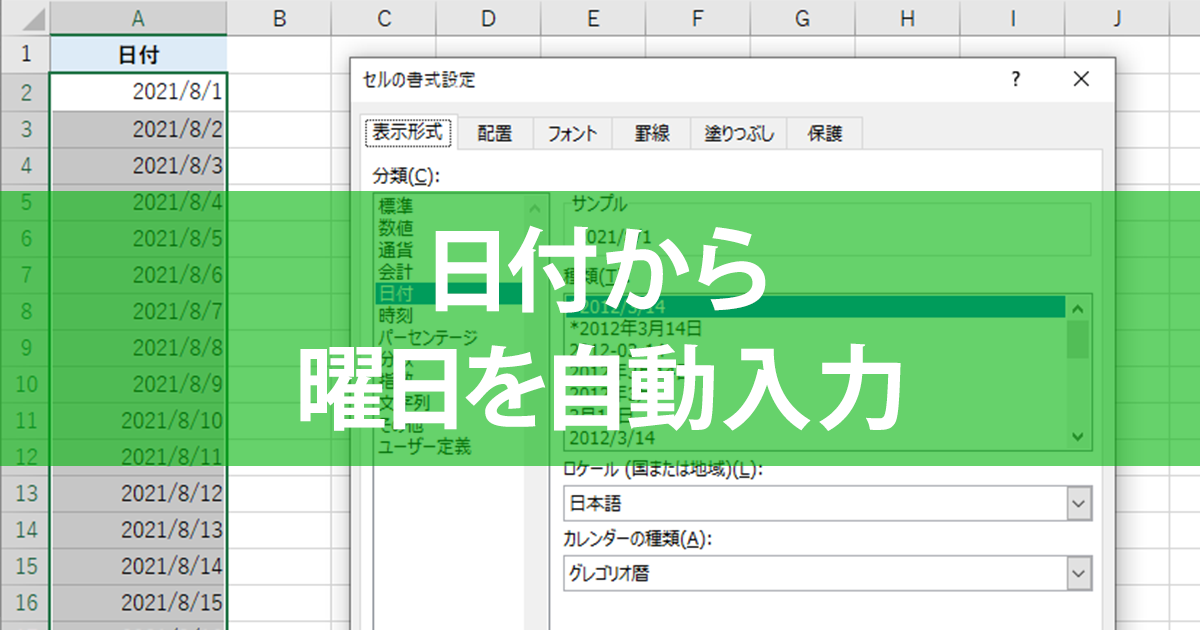
Task: Expand the ロケール 日本語 dropdown
Action: tap(1078, 505)
